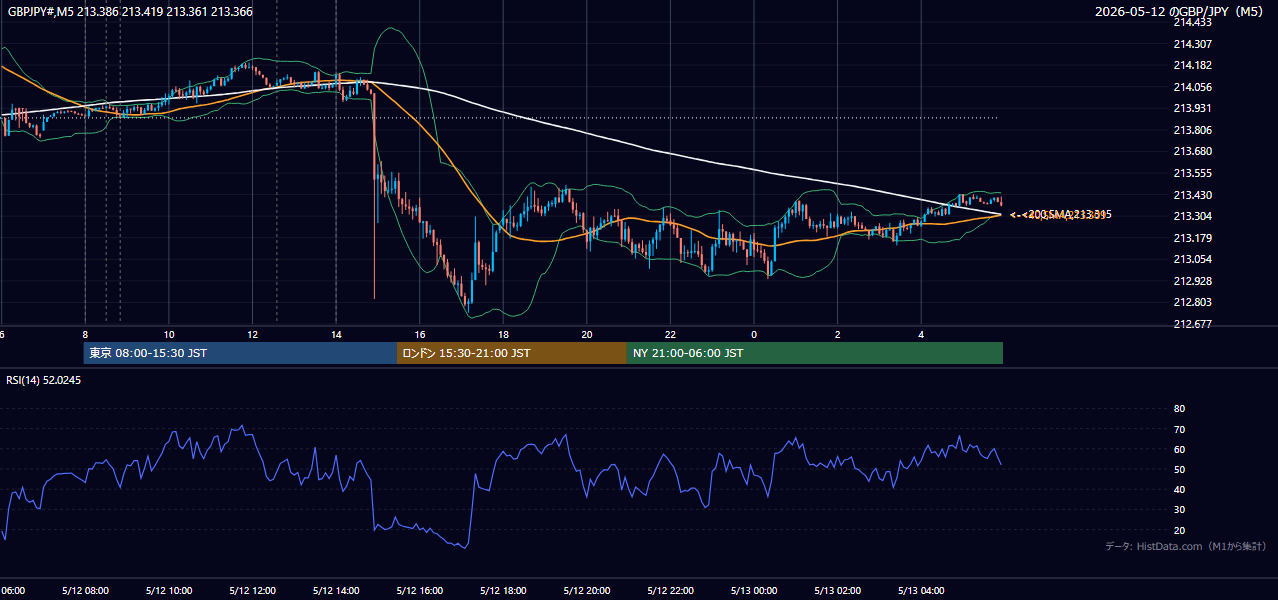Click price level 214.307 on the axis
Screen dimensions: 1278x600
click(x=1192, y=44)
